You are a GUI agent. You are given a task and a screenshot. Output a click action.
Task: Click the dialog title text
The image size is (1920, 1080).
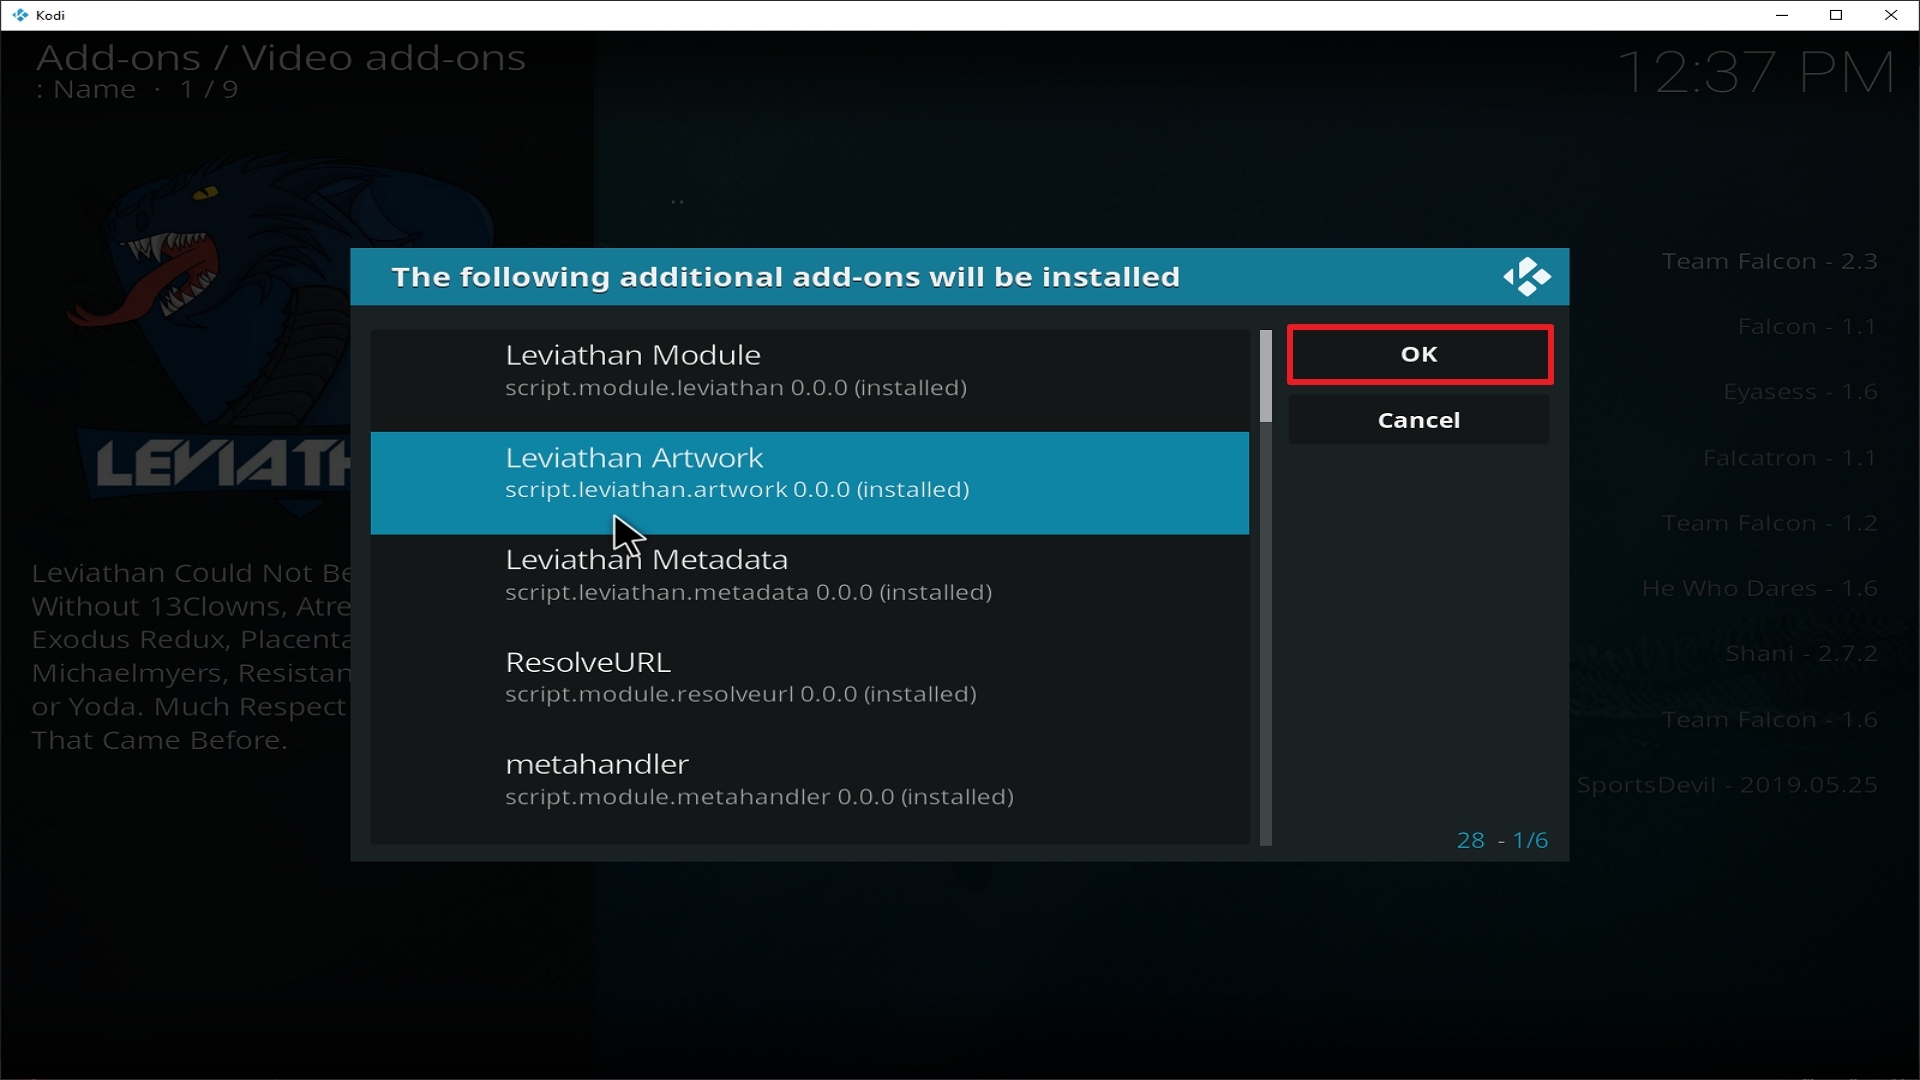coord(785,277)
